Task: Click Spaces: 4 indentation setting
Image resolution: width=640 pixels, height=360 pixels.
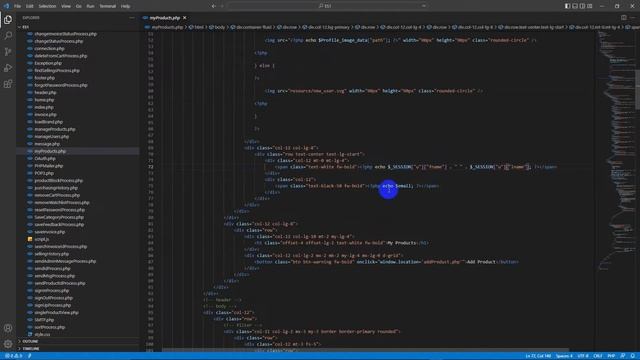Action: (x=564, y=356)
